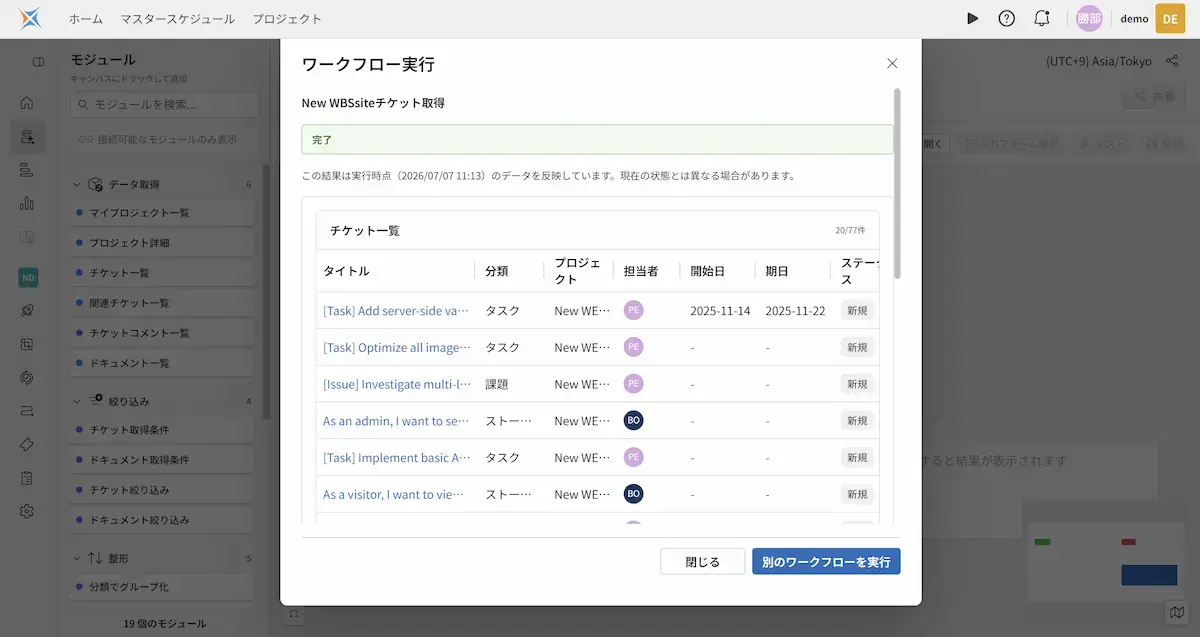Click the grid layout icon below the rocket icon

click(27, 344)
